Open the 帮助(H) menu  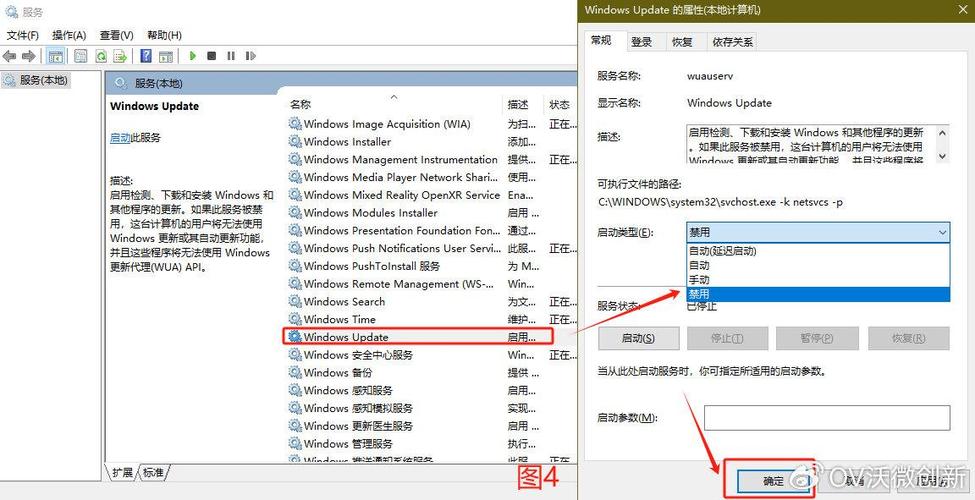(x=164, y=35)
